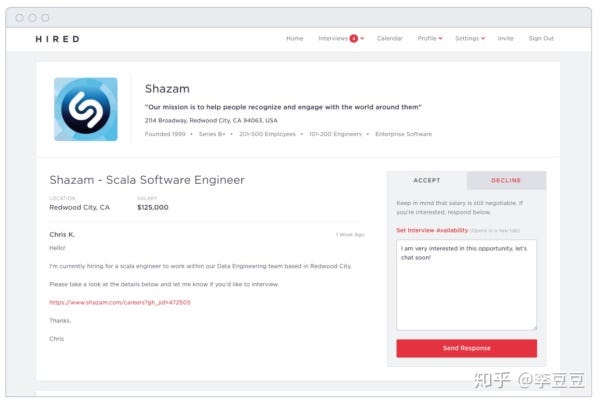Click the resize handle of the response box
Image resolution: width=600 pixels, height=404 pixels.
(x=535, y=328)
